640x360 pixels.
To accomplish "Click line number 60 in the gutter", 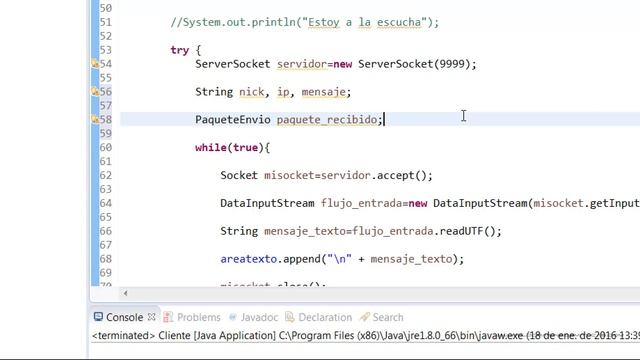I will [106, 147].
